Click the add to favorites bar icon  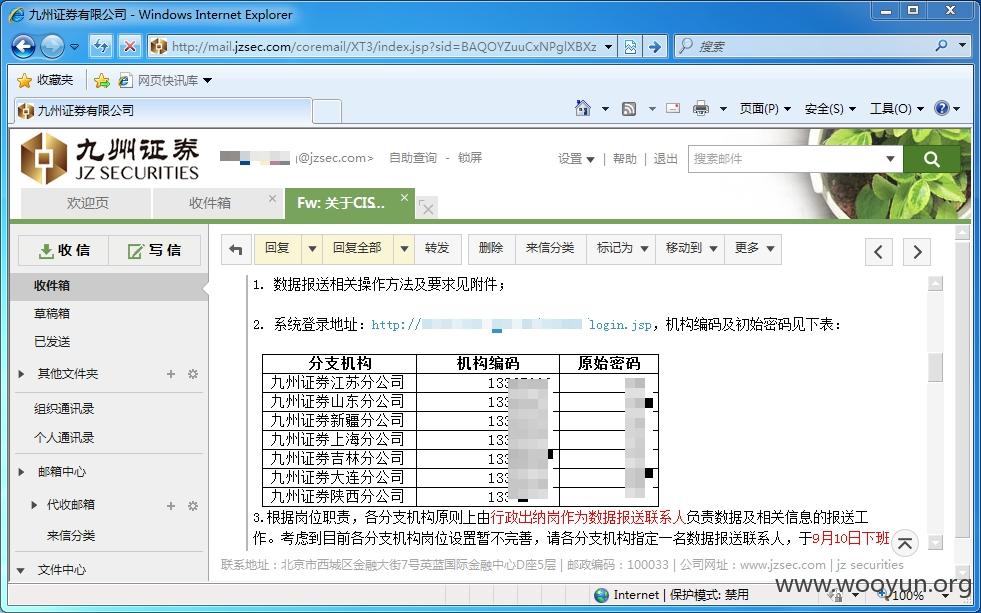(101, 80)
